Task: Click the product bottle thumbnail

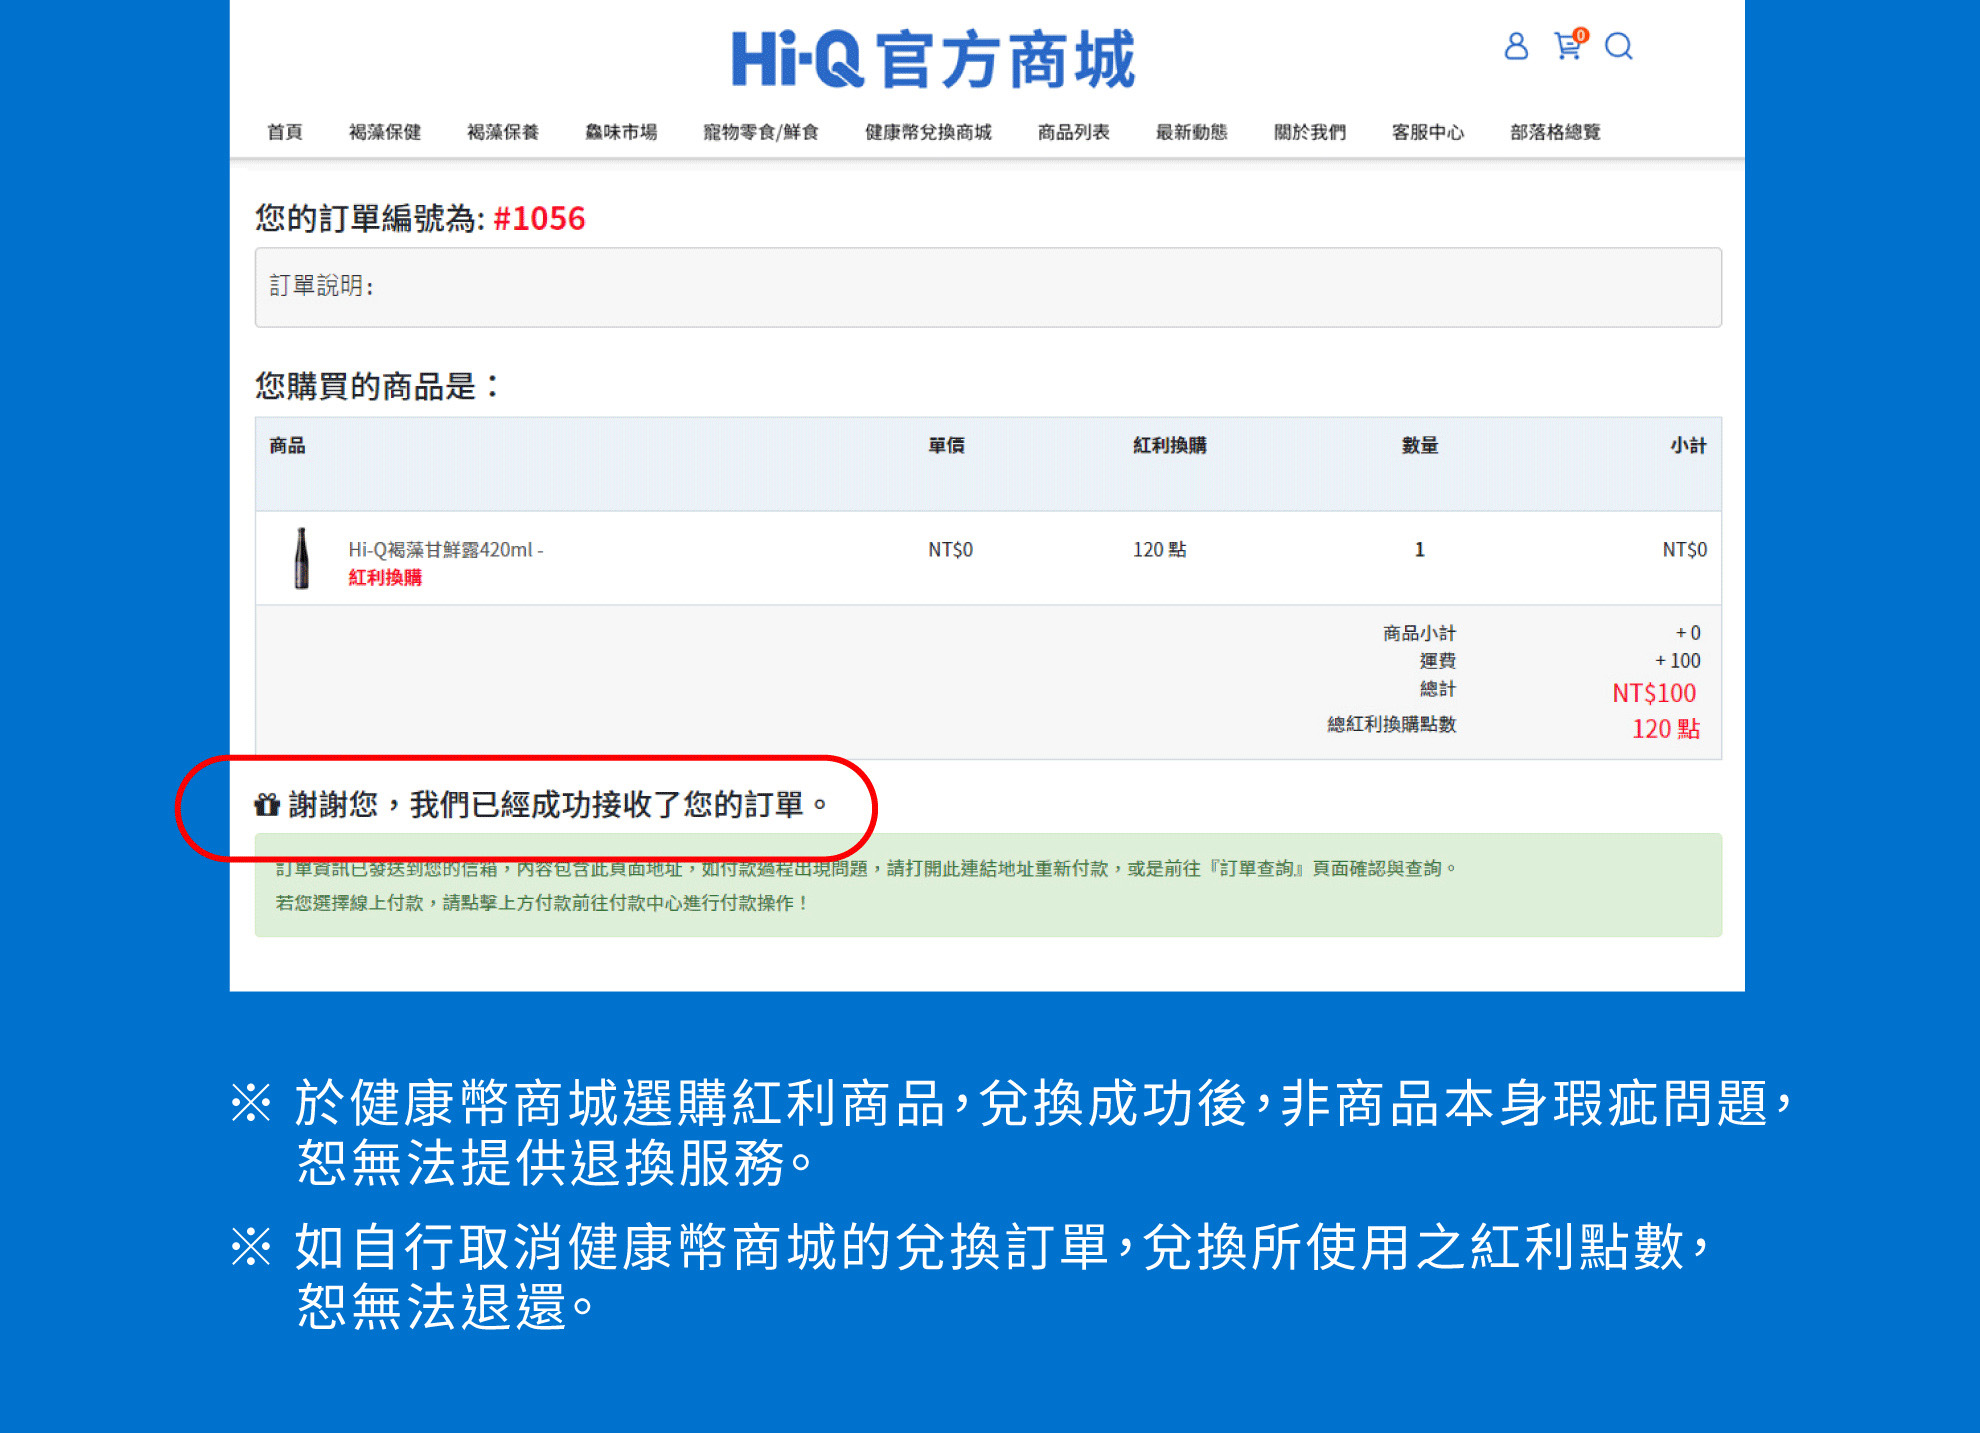Action: (x=302, y=558)
